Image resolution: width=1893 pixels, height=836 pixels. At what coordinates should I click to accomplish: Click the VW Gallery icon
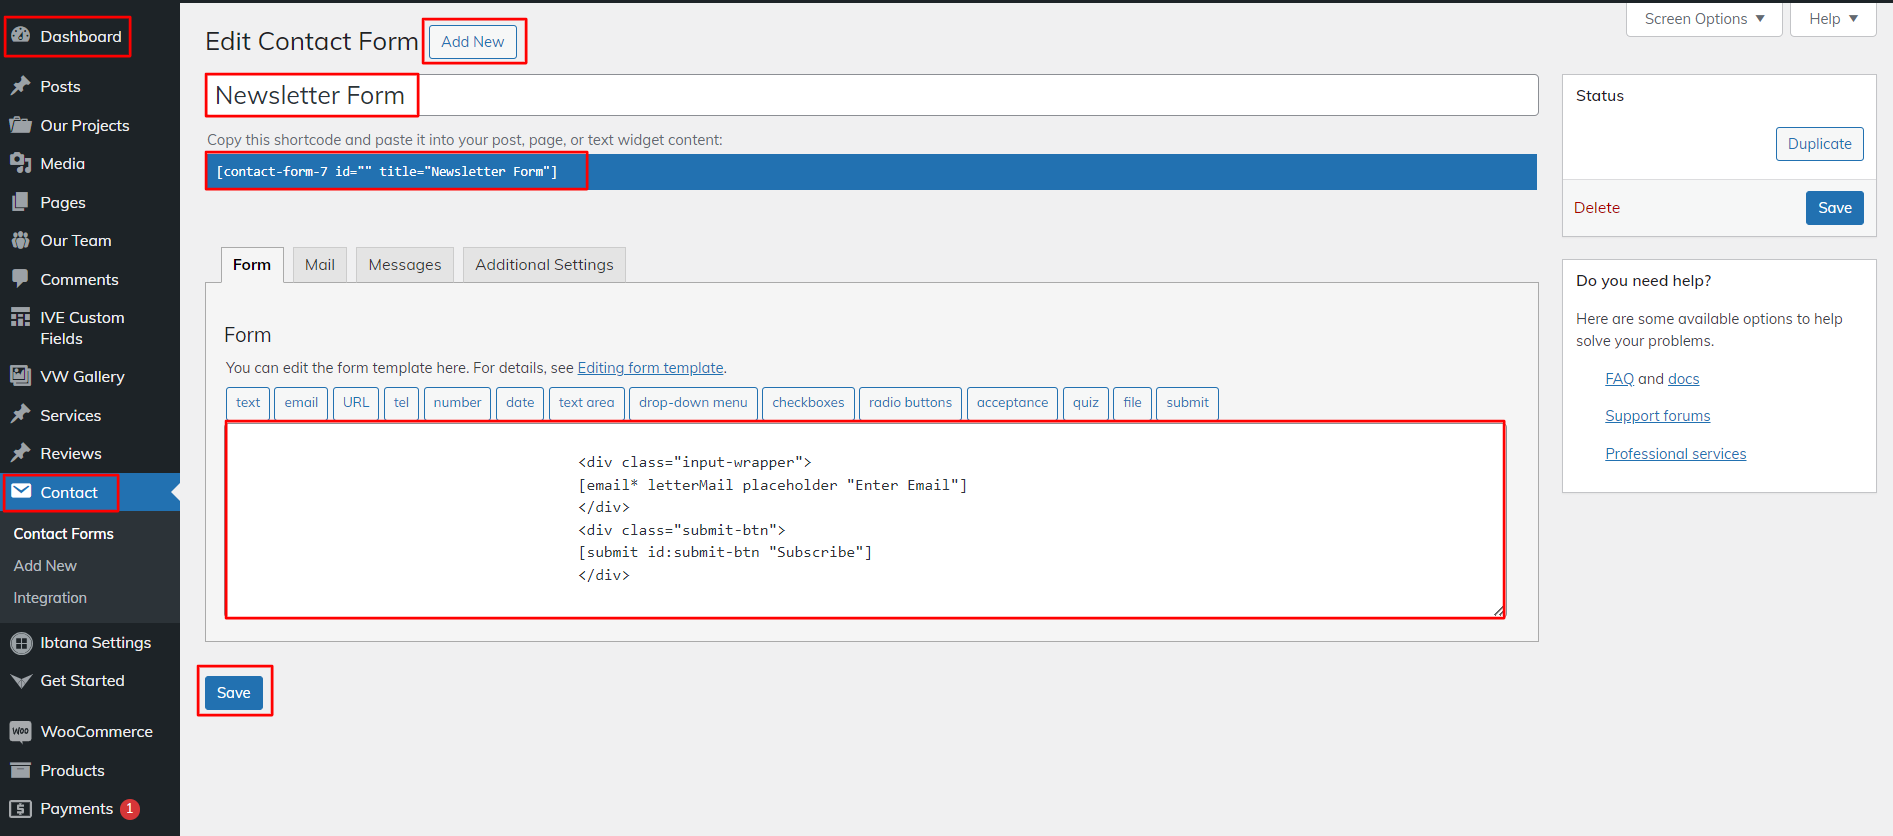click(x=20, y=376)
